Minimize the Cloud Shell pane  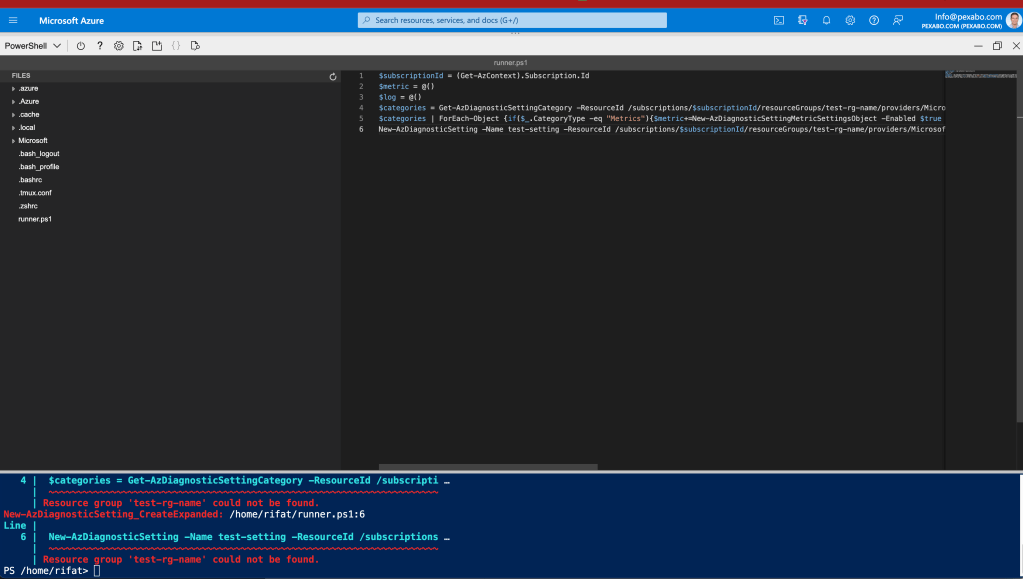978,46
